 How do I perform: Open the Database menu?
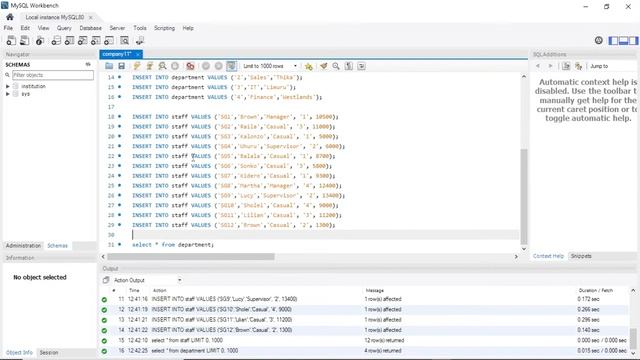[x=91, y=28]
